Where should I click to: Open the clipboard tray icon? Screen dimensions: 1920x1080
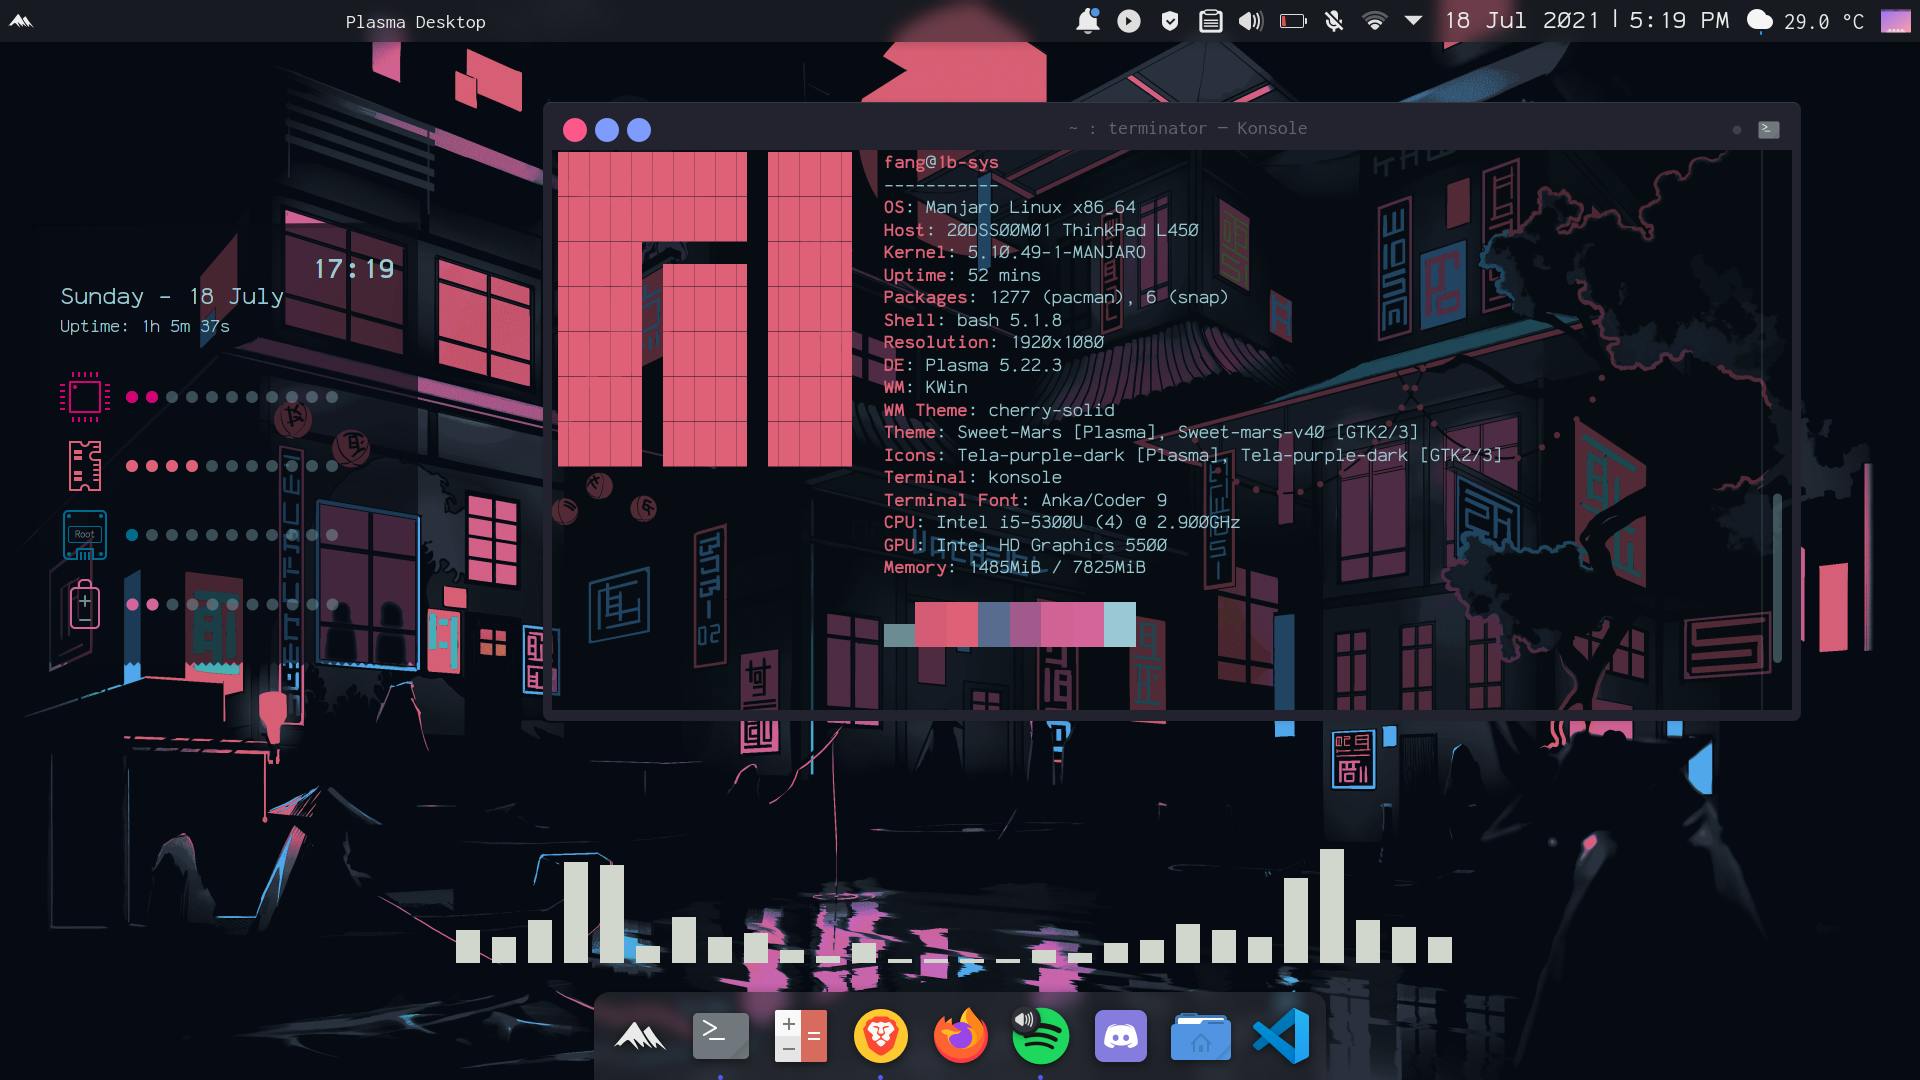pos(1210,21)
